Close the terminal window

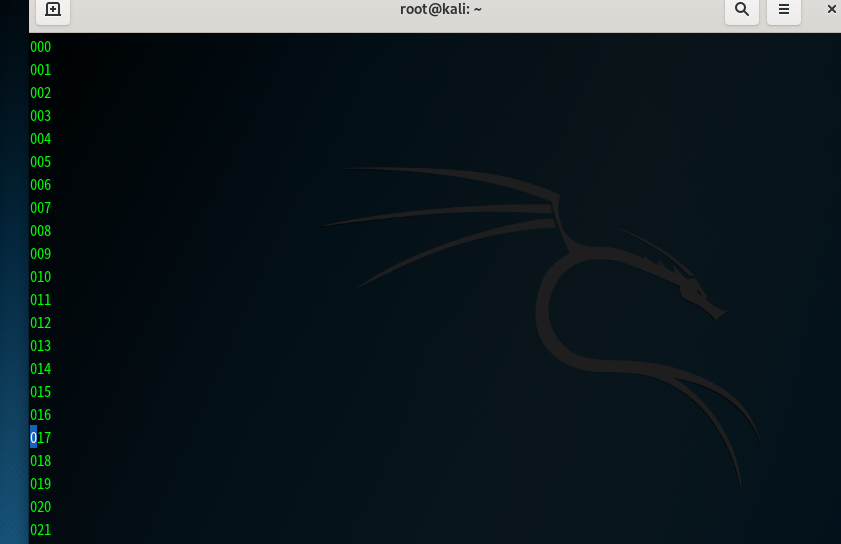(831, 9)
